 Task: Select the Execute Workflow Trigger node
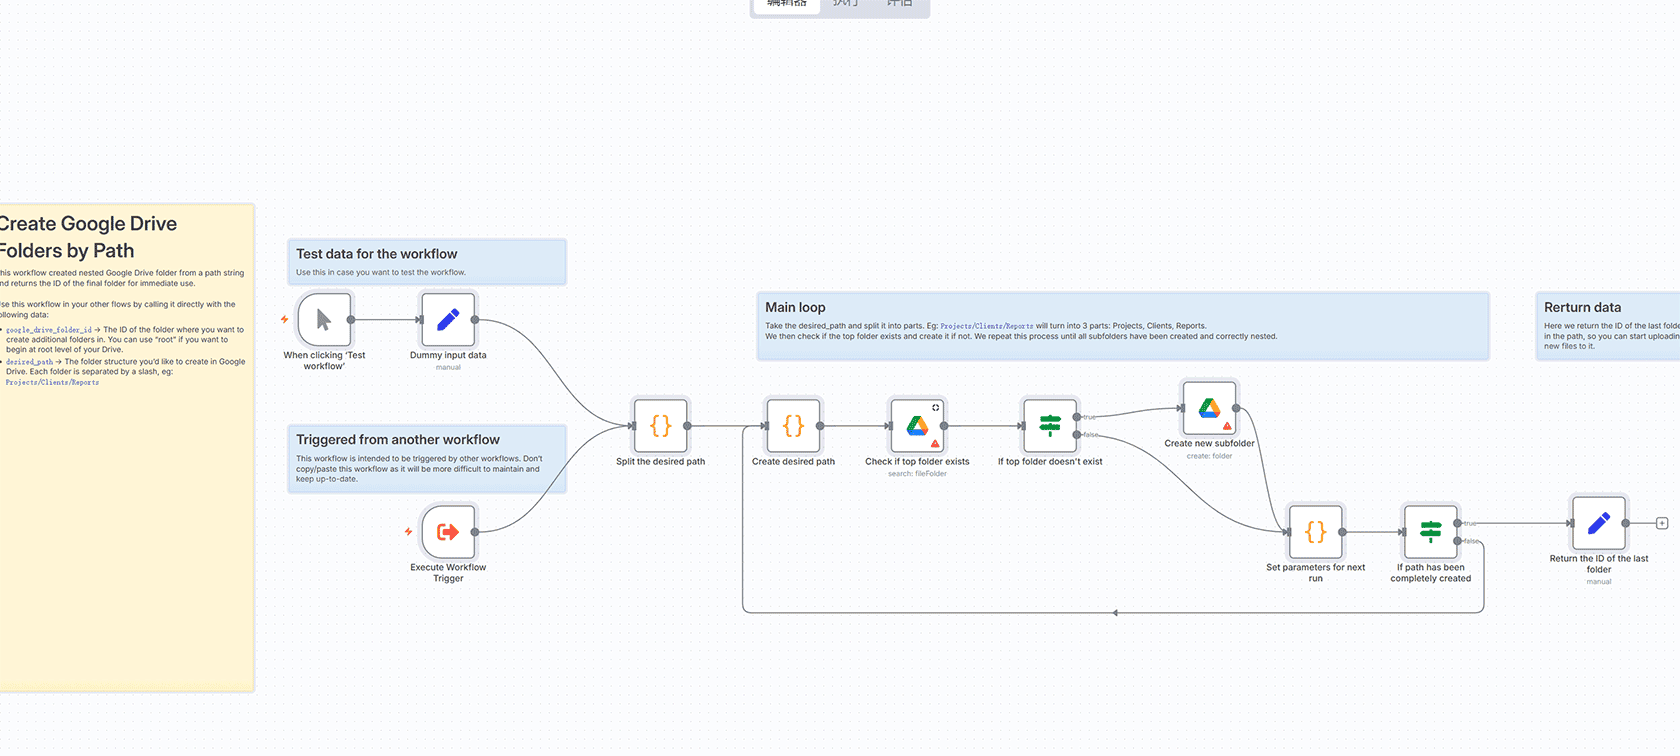coord(448,532)
